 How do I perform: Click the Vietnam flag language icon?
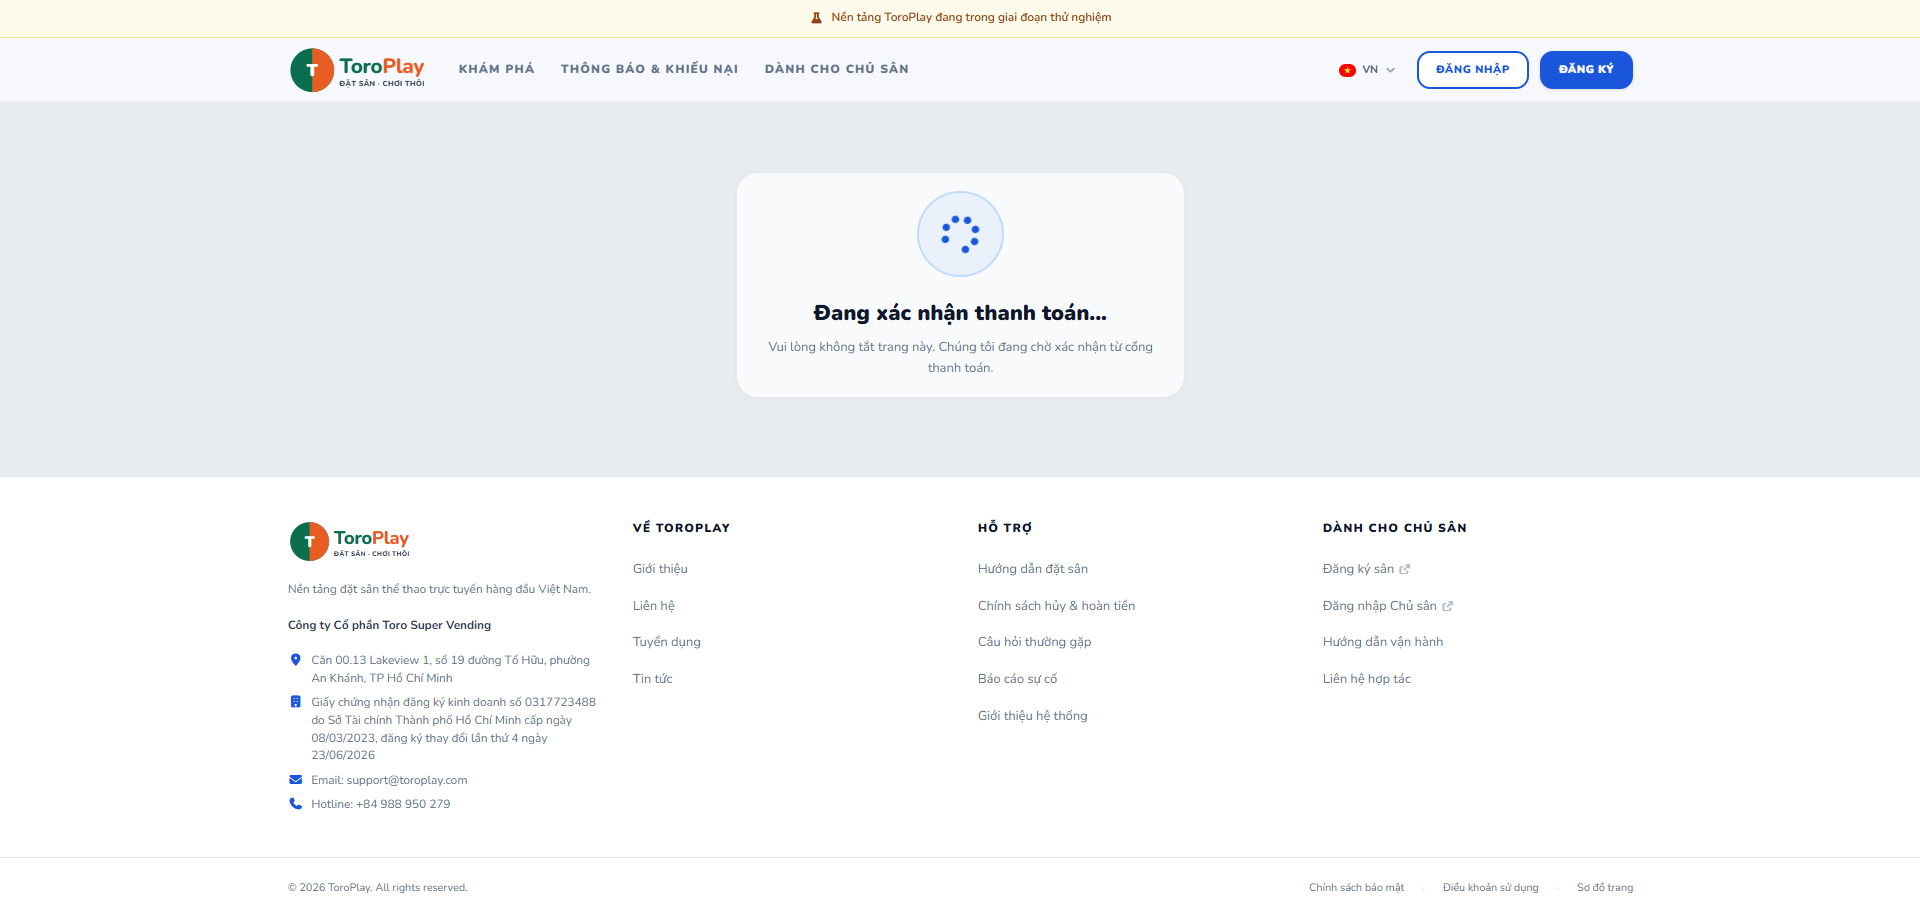tap(1347, 70)
